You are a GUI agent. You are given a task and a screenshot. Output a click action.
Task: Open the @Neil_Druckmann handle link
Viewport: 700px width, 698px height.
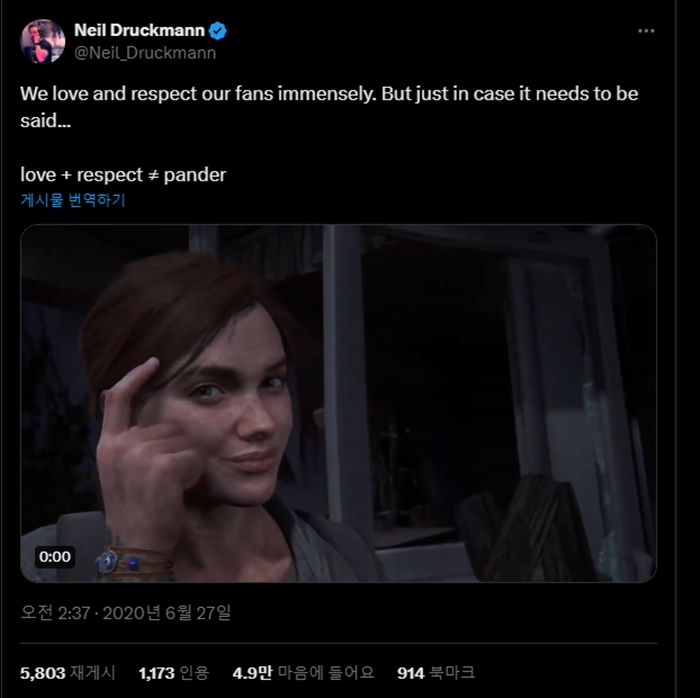click(x=144, y=53)
